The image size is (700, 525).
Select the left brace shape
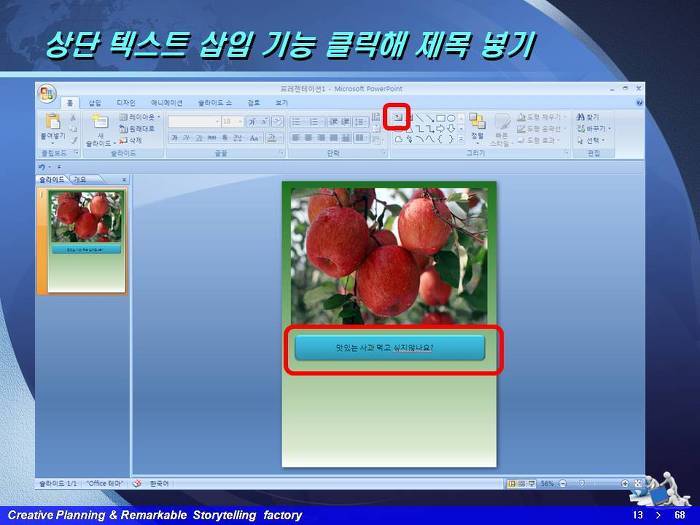(x=441, y=139)
